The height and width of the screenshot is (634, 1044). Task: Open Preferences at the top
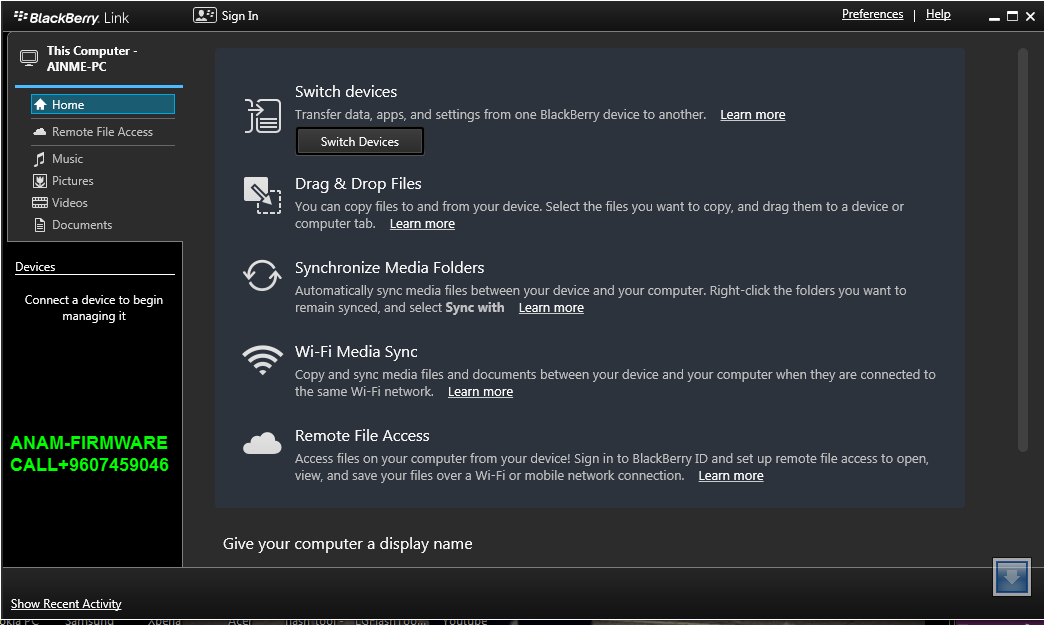tap(872, 14)
